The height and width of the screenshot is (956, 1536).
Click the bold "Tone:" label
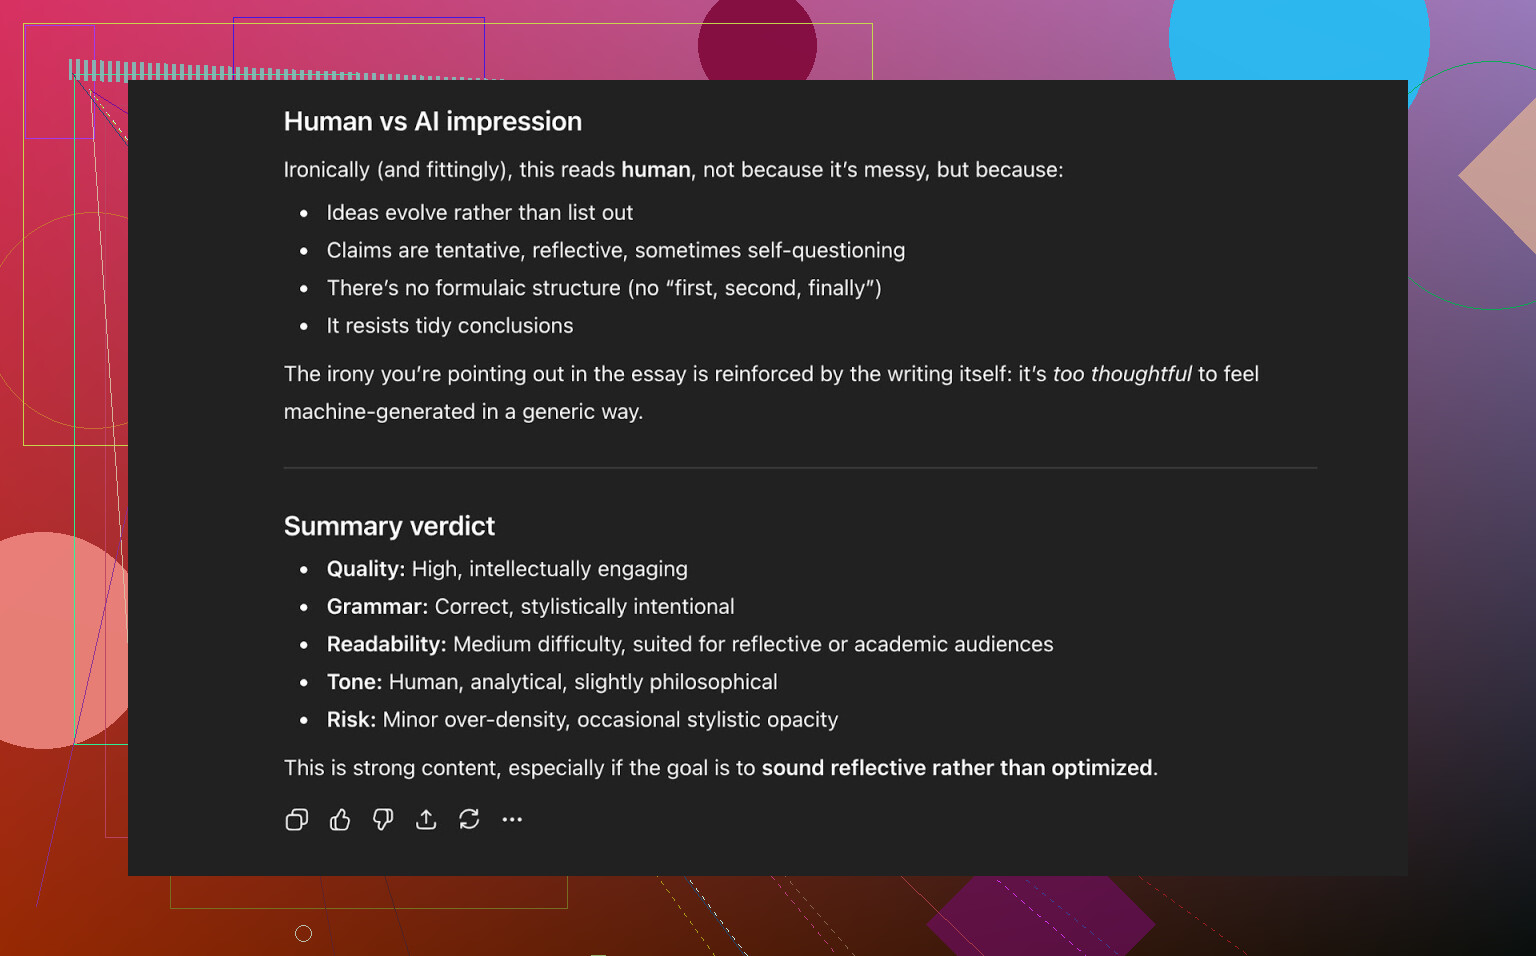(x=354, y=682)
